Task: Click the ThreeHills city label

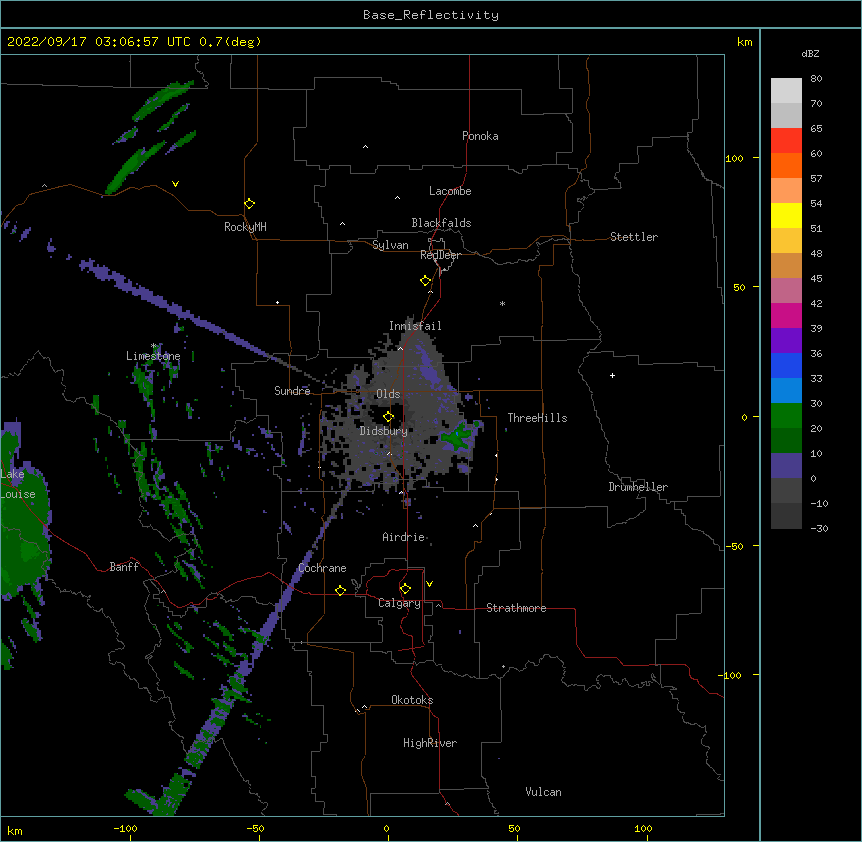Action: (537, 418)
